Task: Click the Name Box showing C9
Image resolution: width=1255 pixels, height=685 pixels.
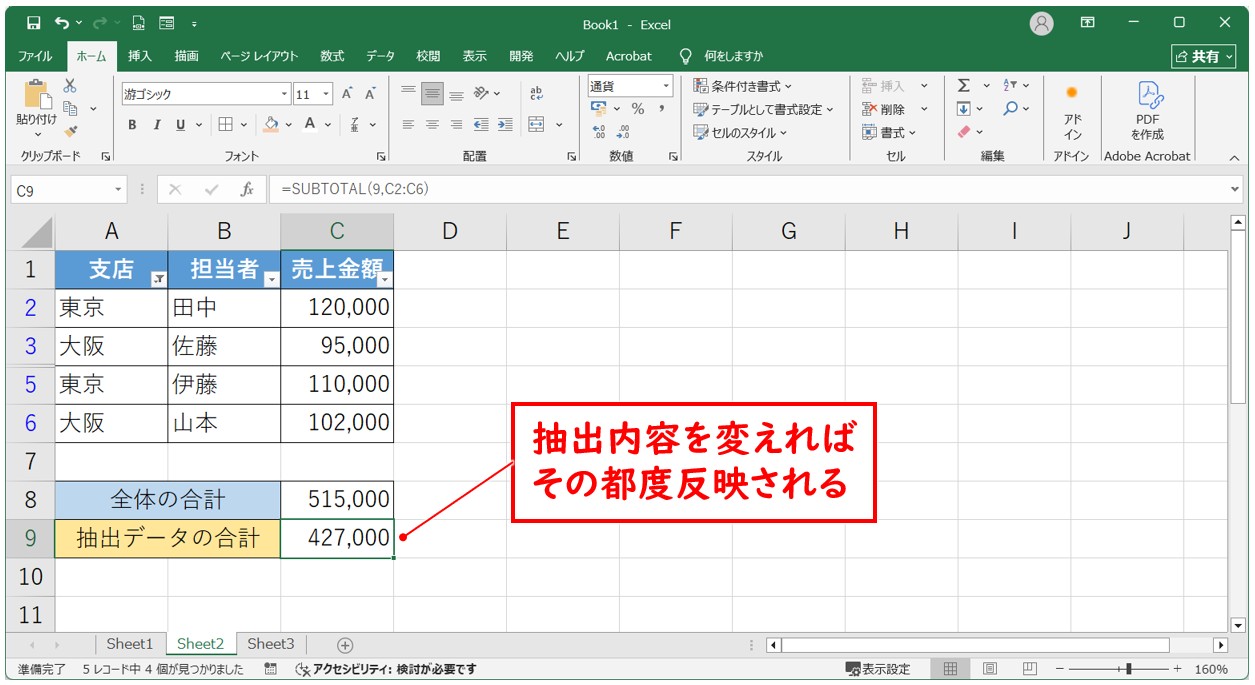Action: [60, 189]
